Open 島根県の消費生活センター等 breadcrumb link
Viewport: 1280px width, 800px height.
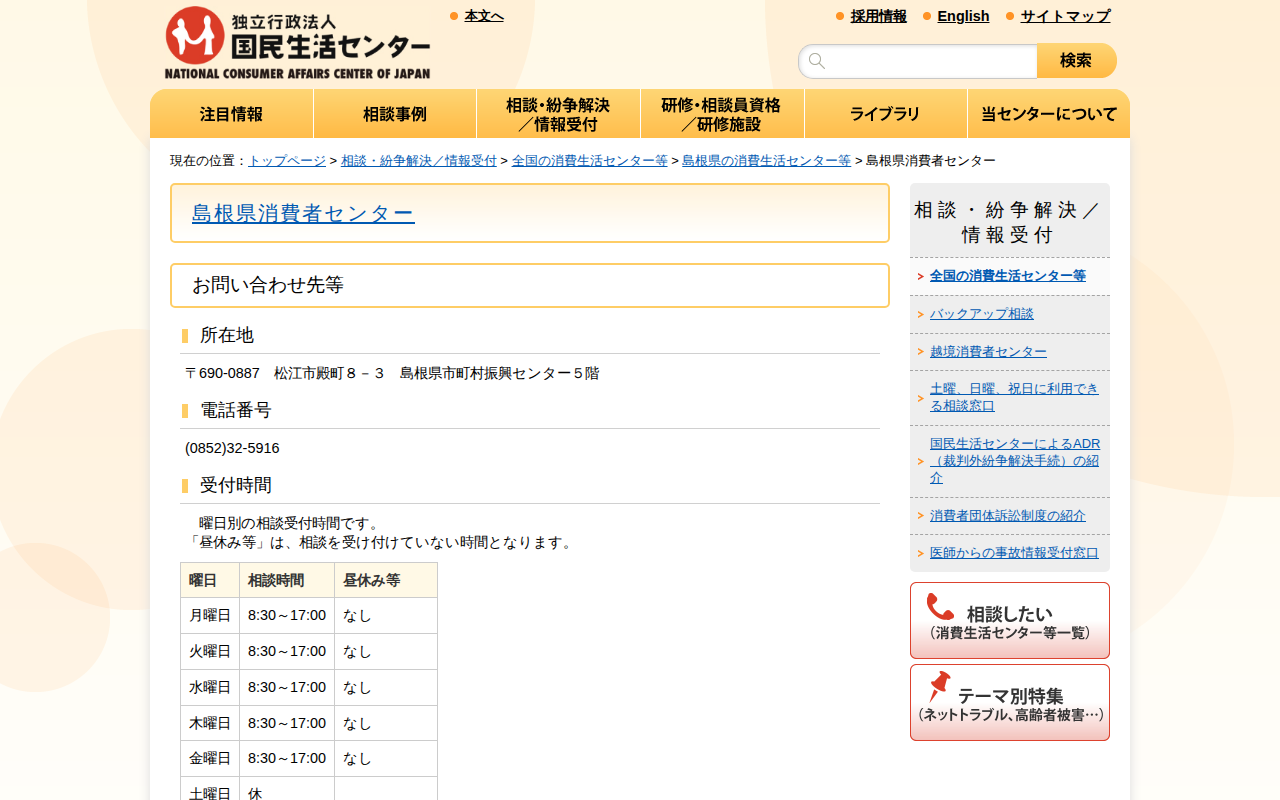766,161
